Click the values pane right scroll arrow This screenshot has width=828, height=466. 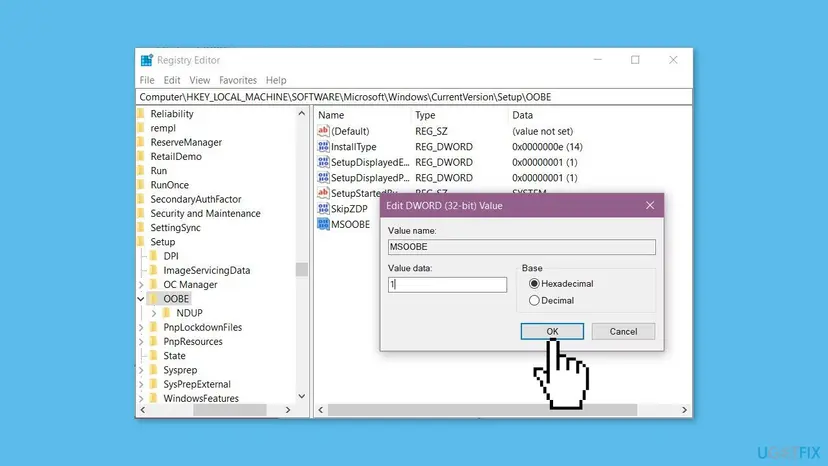click(684, 410)
